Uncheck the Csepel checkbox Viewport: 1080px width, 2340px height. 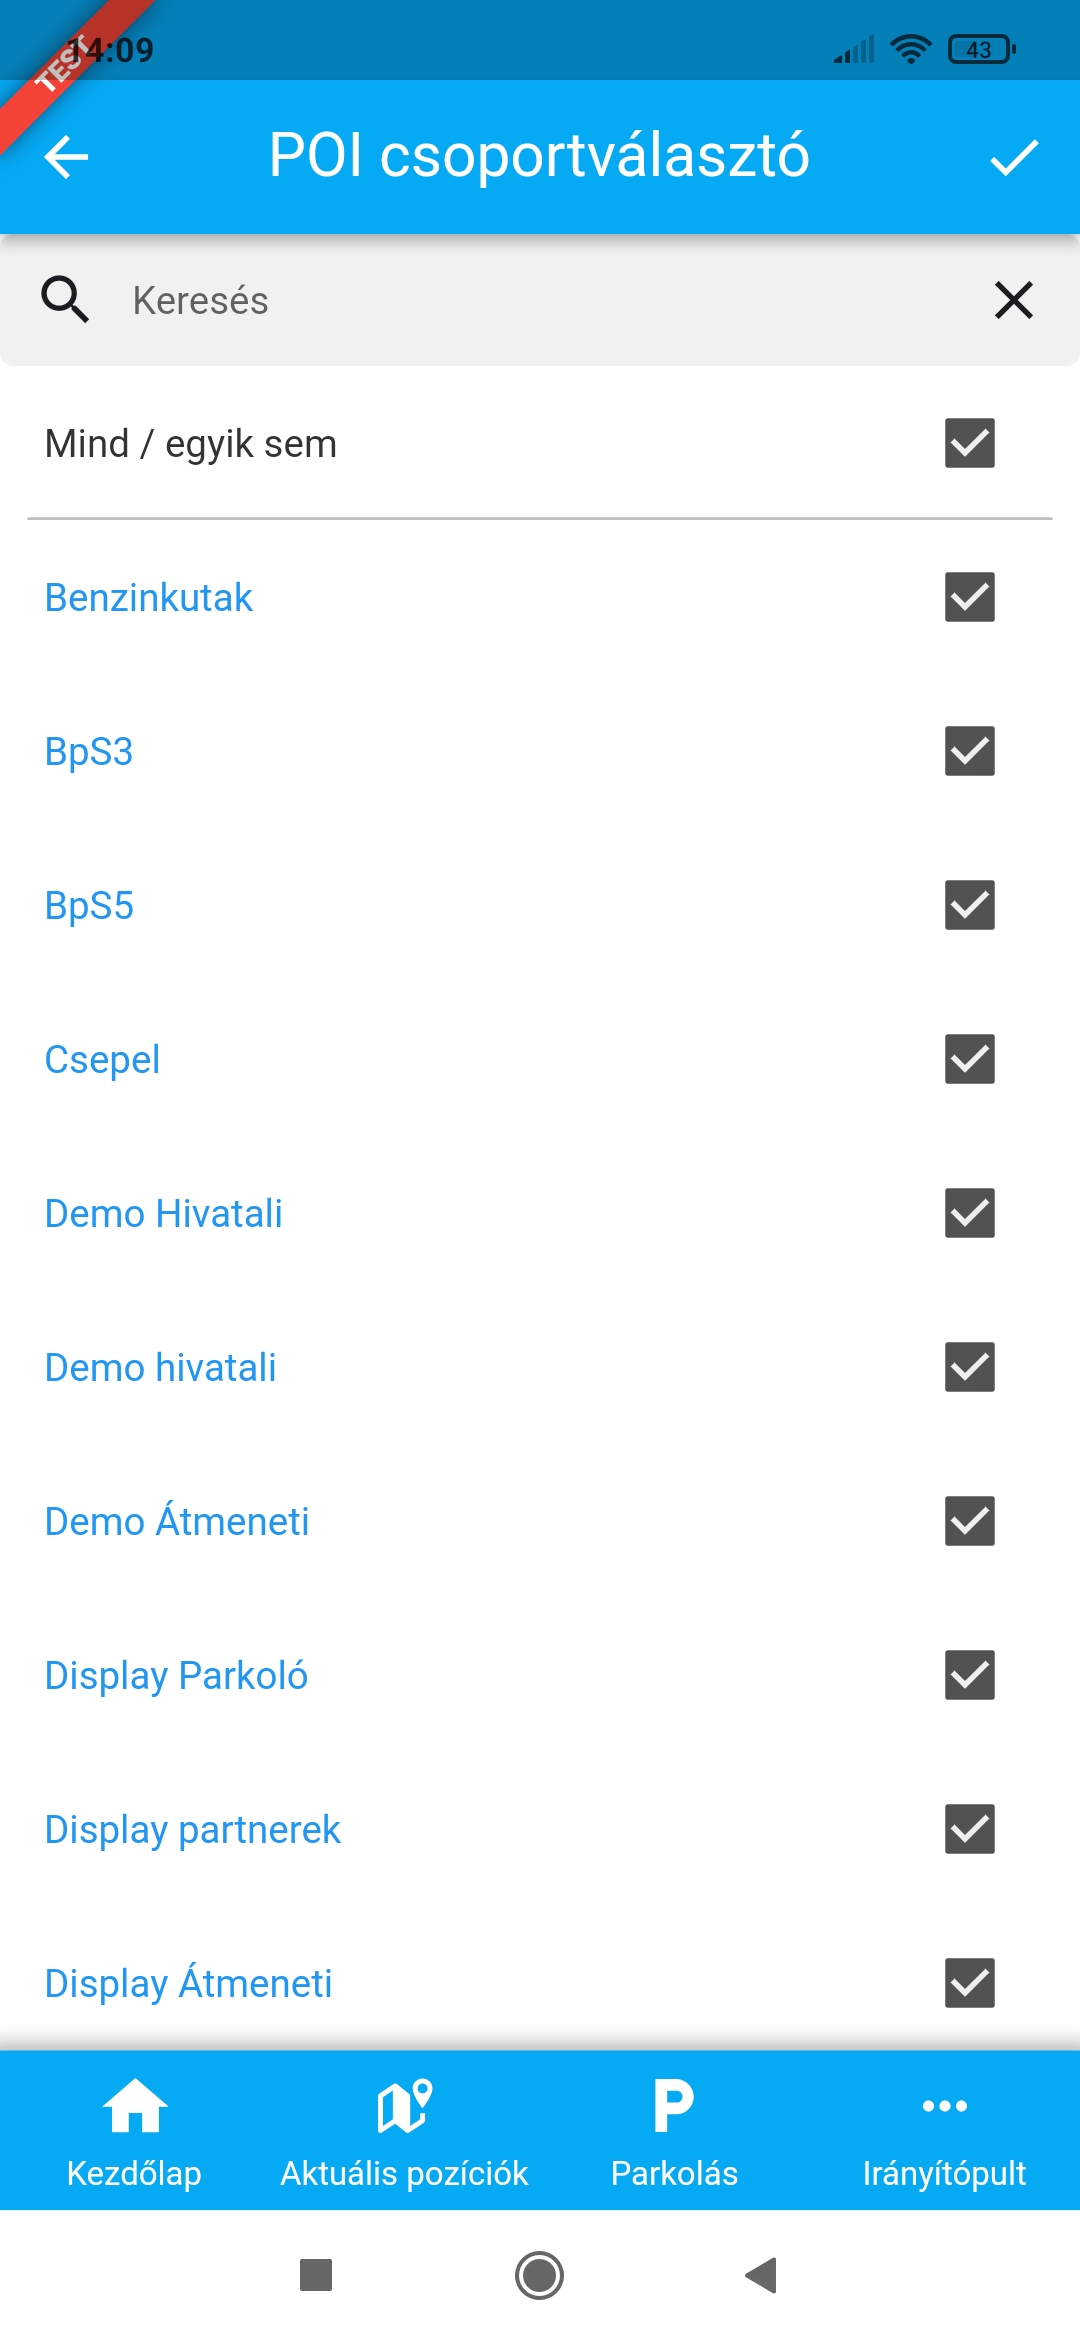point(969,1059)
